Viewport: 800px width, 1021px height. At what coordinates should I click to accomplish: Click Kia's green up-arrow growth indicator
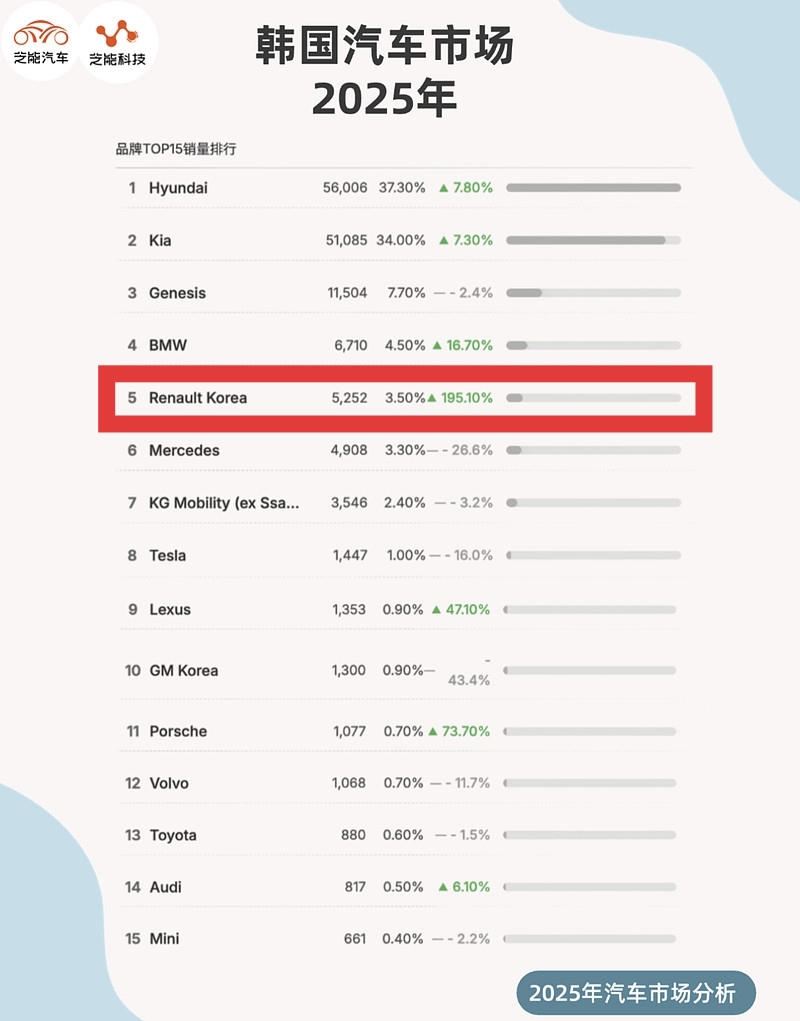tap(465, 240)
